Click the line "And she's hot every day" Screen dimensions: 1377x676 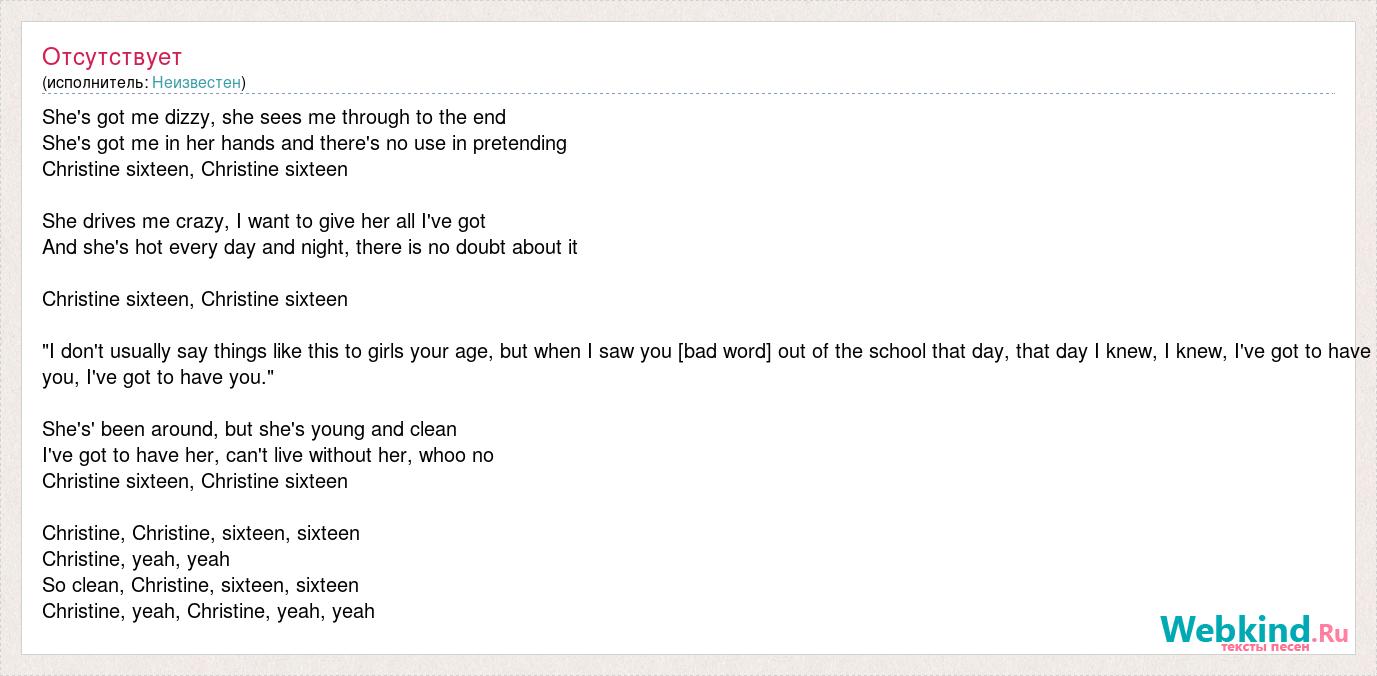tap(310, 247)
